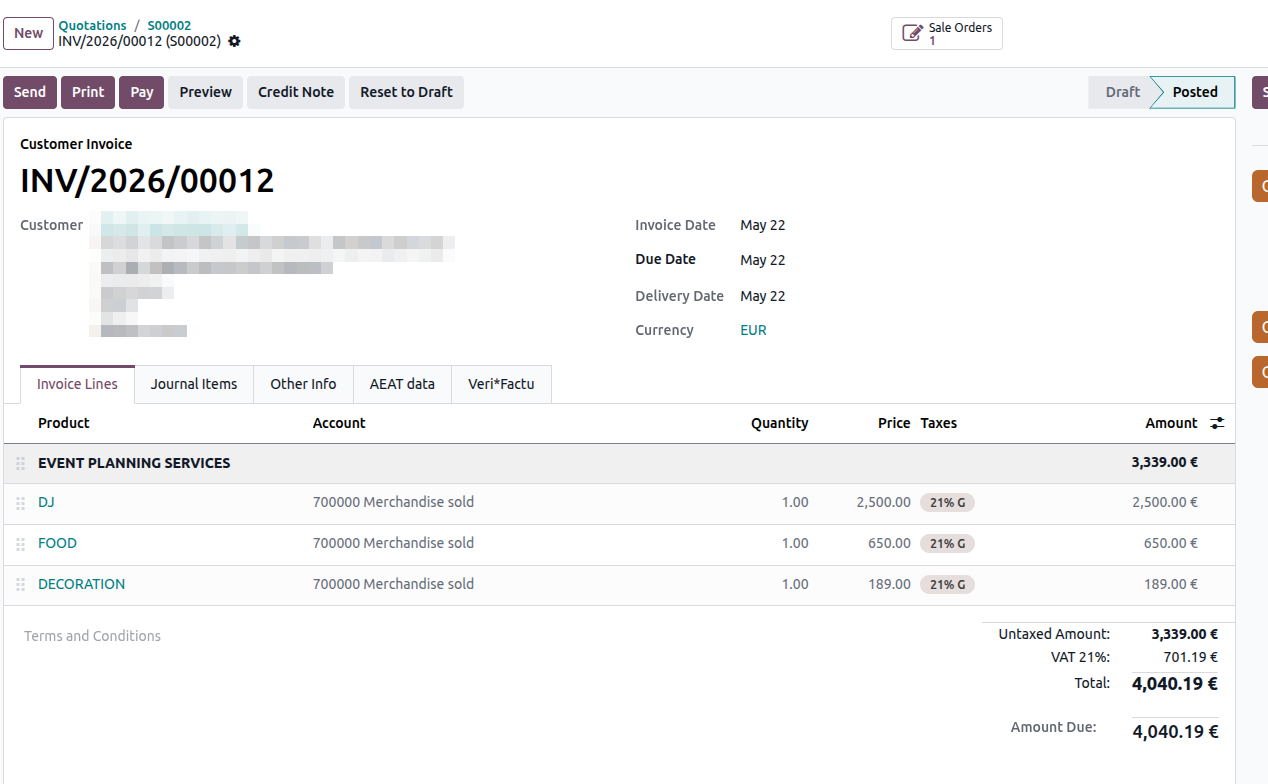
Task: Click the VAT 21% value 701.19 €
Action: click(1190, 657)
